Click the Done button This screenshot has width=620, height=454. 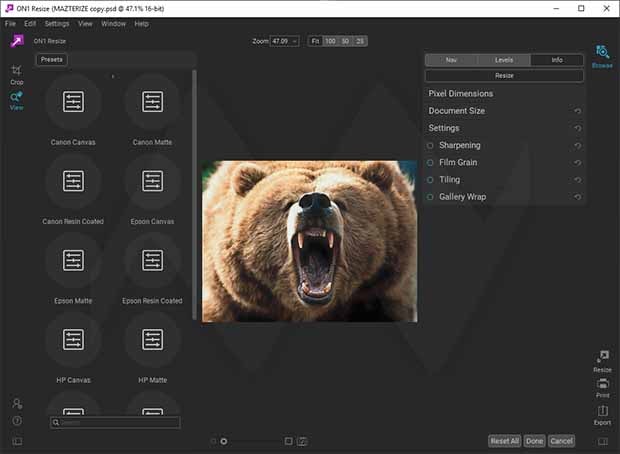pos(535,441)
